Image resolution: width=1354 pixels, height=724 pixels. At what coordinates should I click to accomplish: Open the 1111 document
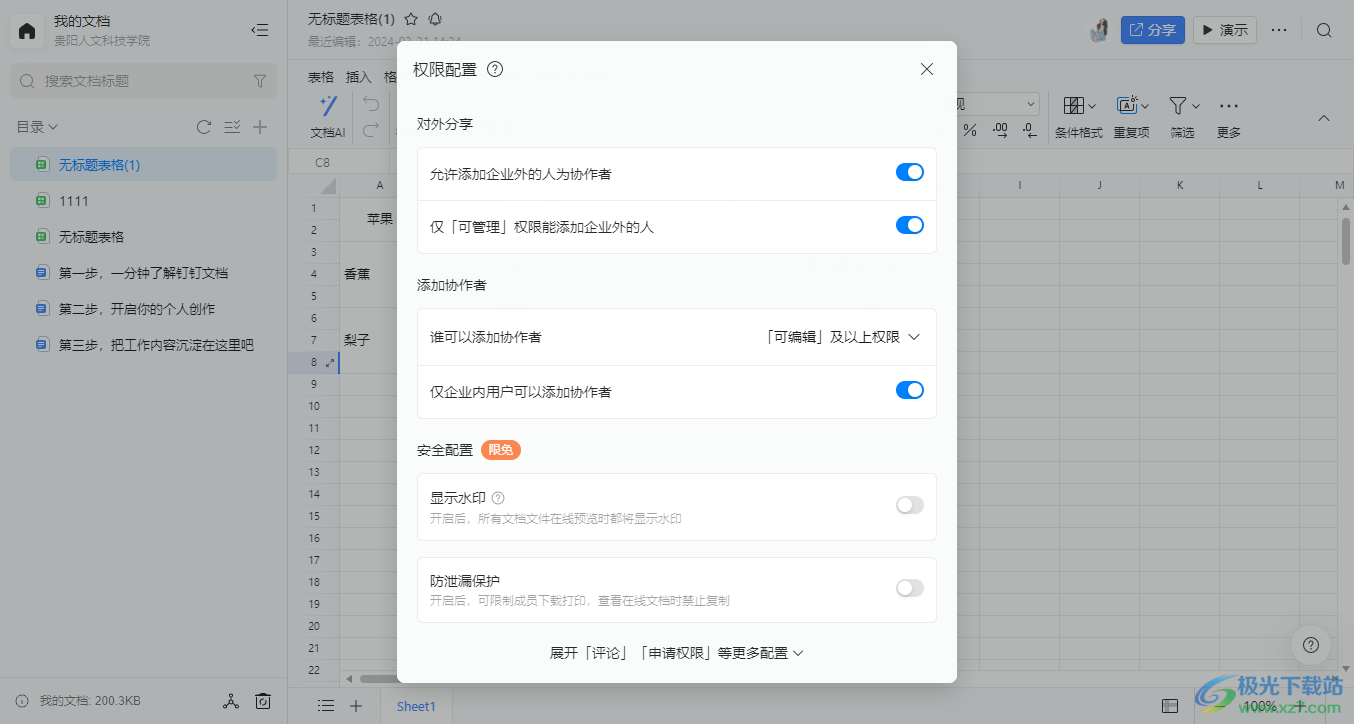tap(143, 201)
